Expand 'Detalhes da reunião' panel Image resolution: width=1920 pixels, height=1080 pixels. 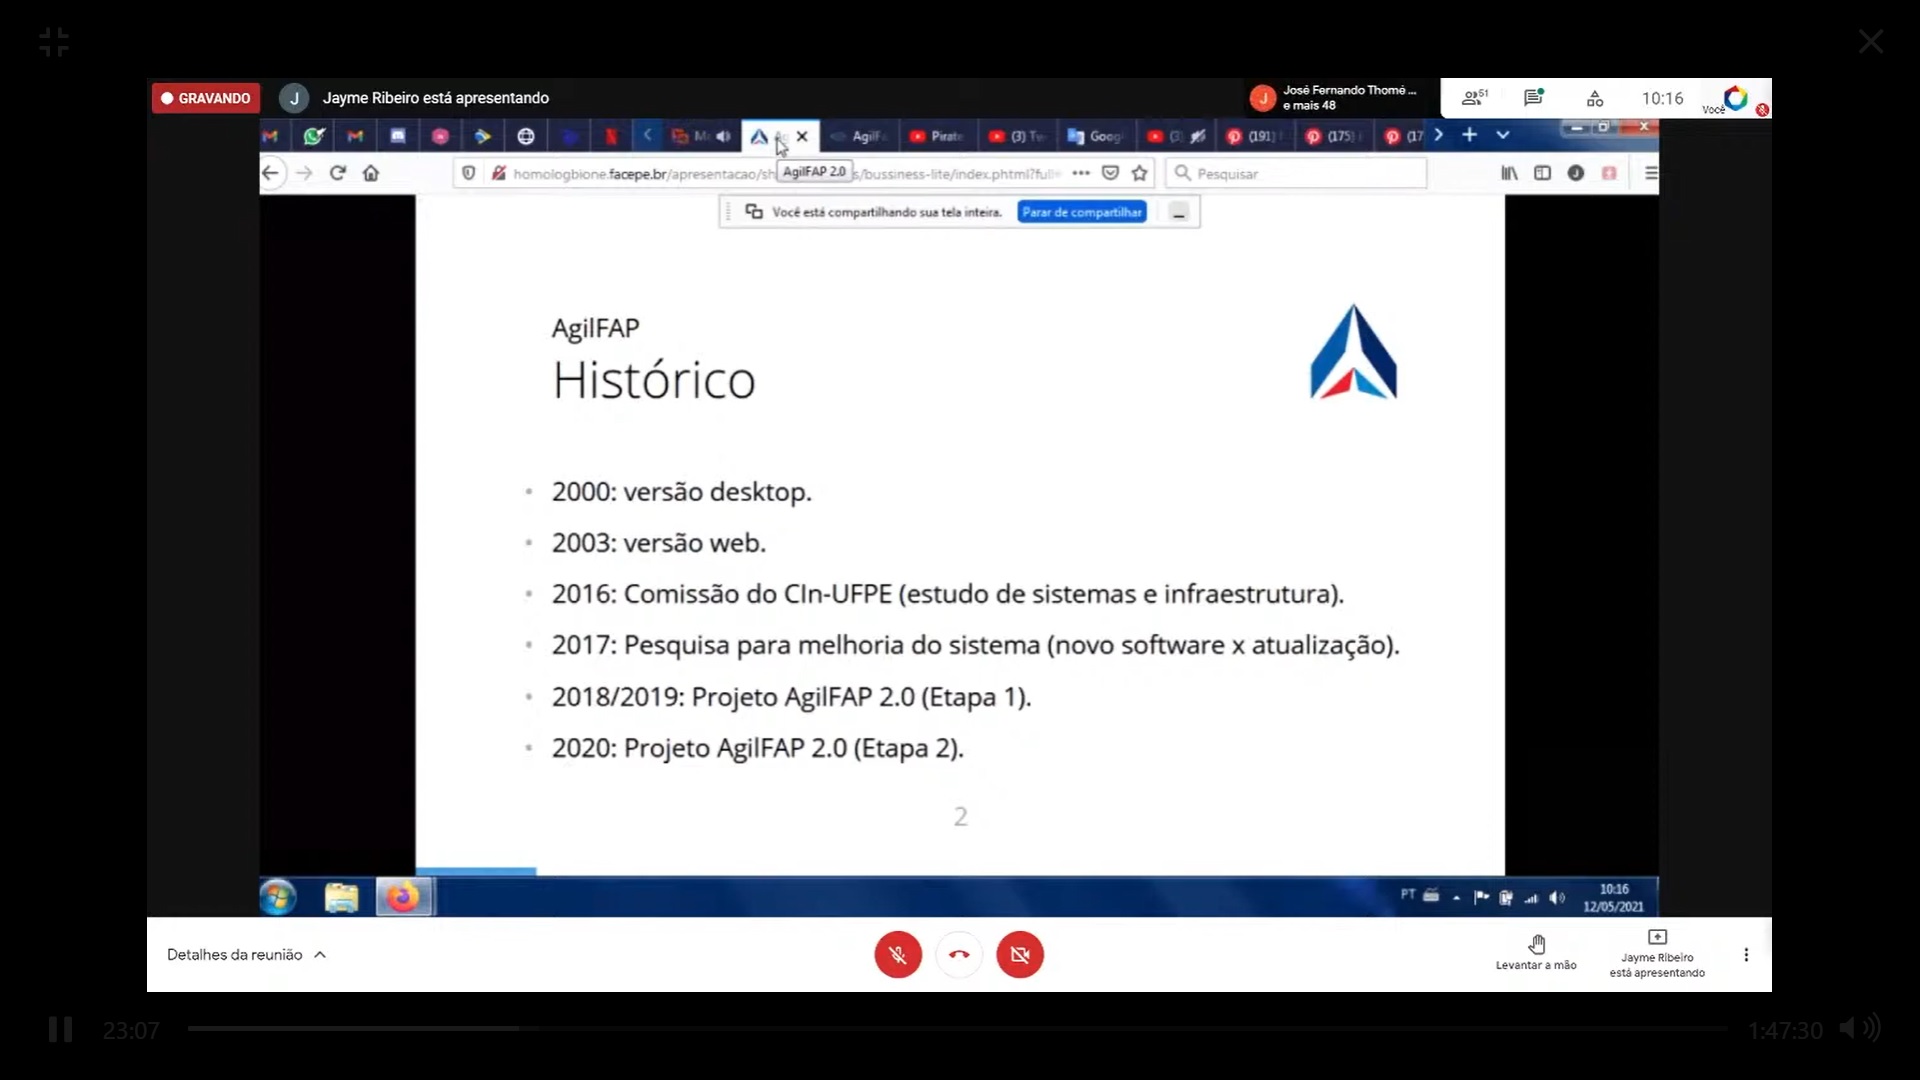coord(246,955)
